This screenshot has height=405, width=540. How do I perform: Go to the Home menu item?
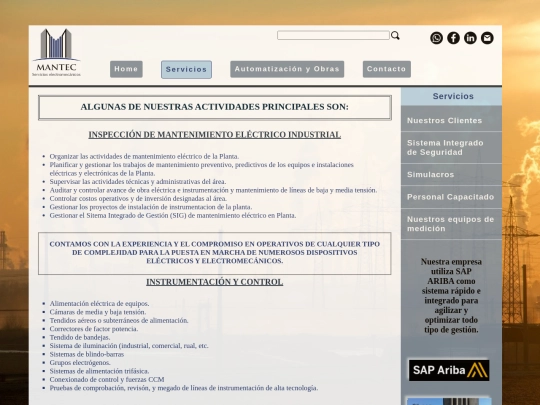click(126, 69)
